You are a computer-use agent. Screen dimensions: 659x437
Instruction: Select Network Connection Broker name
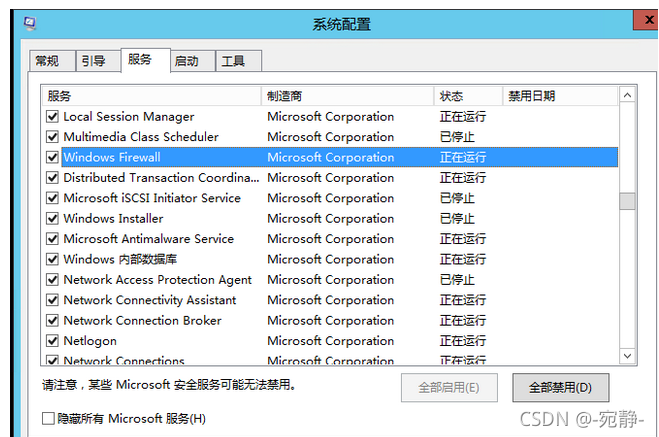coord(142,321)
